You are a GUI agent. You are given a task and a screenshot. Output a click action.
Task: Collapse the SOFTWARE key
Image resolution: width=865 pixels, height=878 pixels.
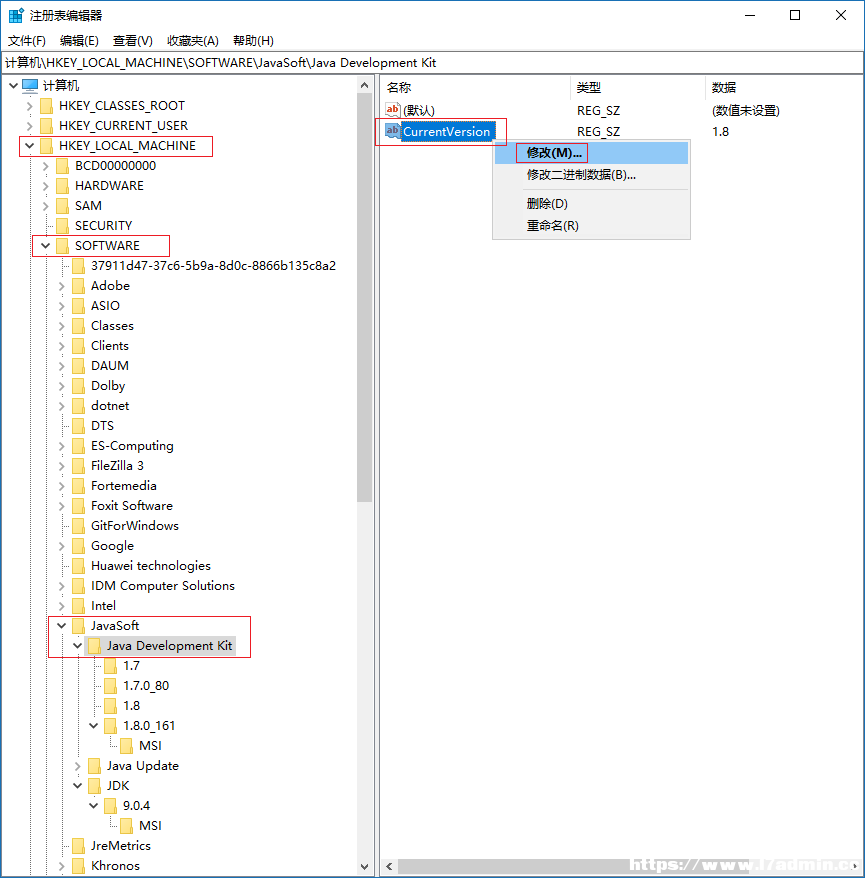(x=45, y=246)
